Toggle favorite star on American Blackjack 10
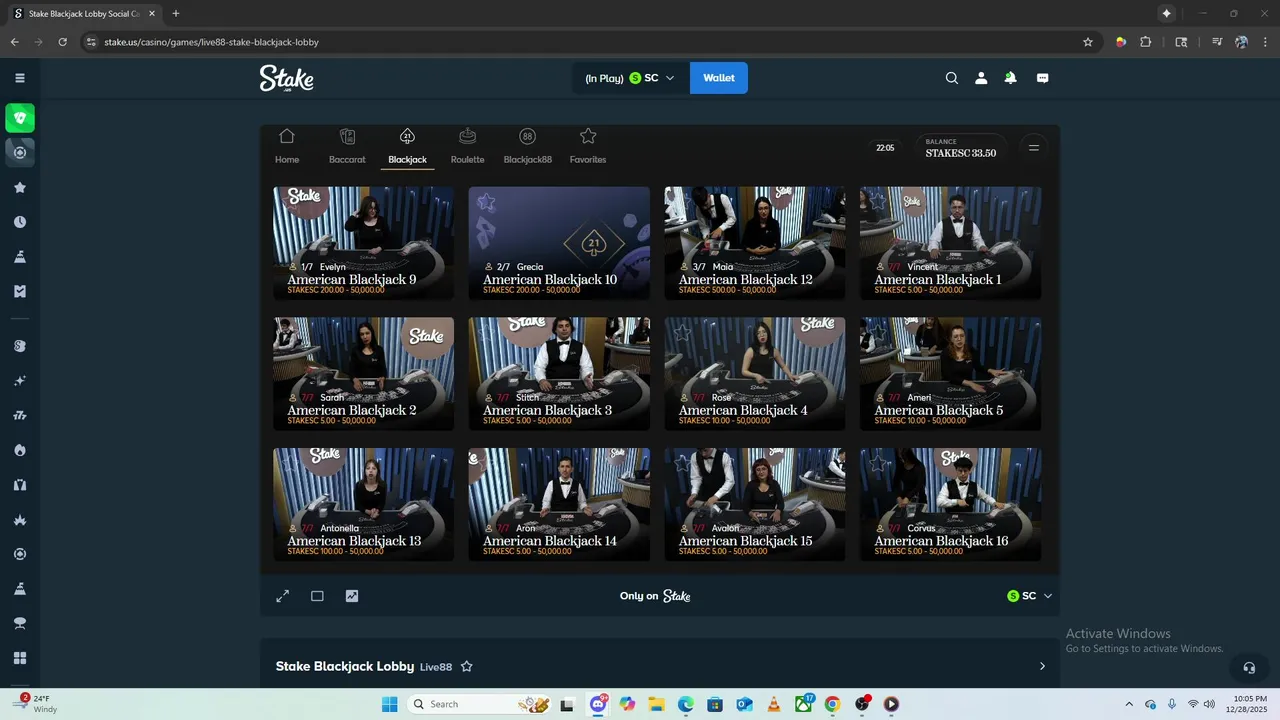 pyautogui.click(x=486, y=203)
